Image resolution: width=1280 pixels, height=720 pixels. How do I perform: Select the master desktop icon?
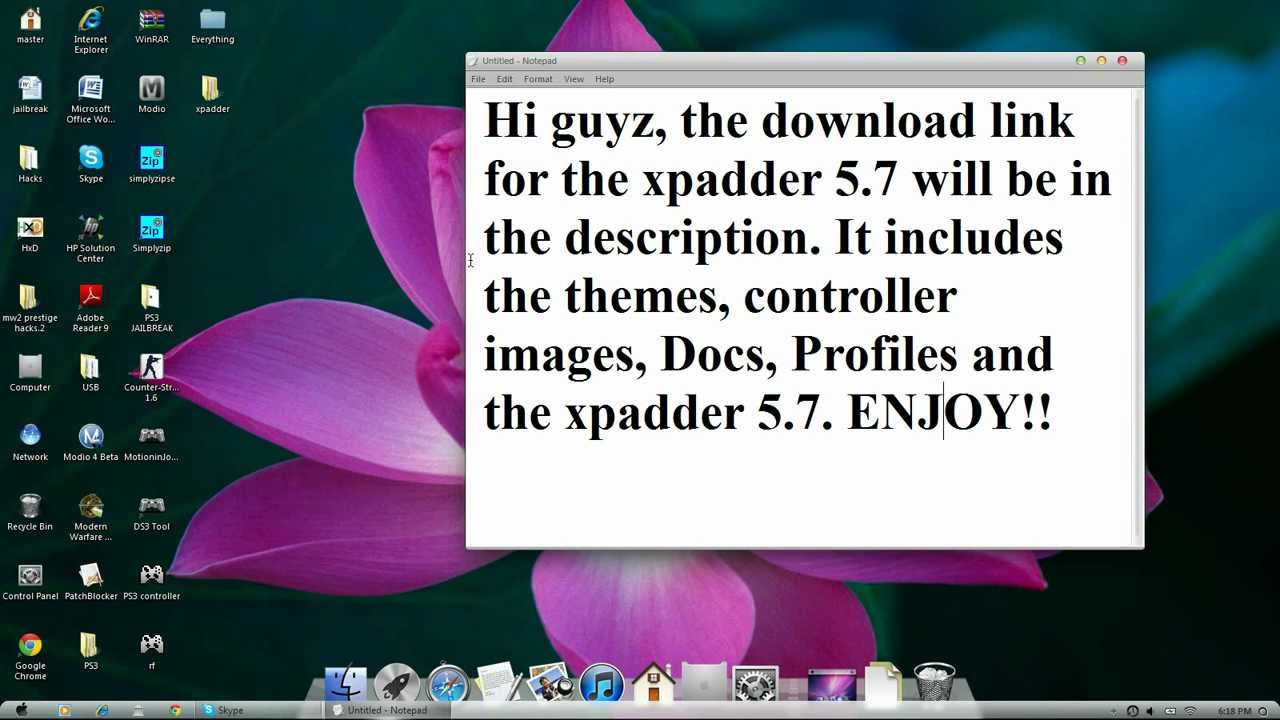(x=30, y=27)
